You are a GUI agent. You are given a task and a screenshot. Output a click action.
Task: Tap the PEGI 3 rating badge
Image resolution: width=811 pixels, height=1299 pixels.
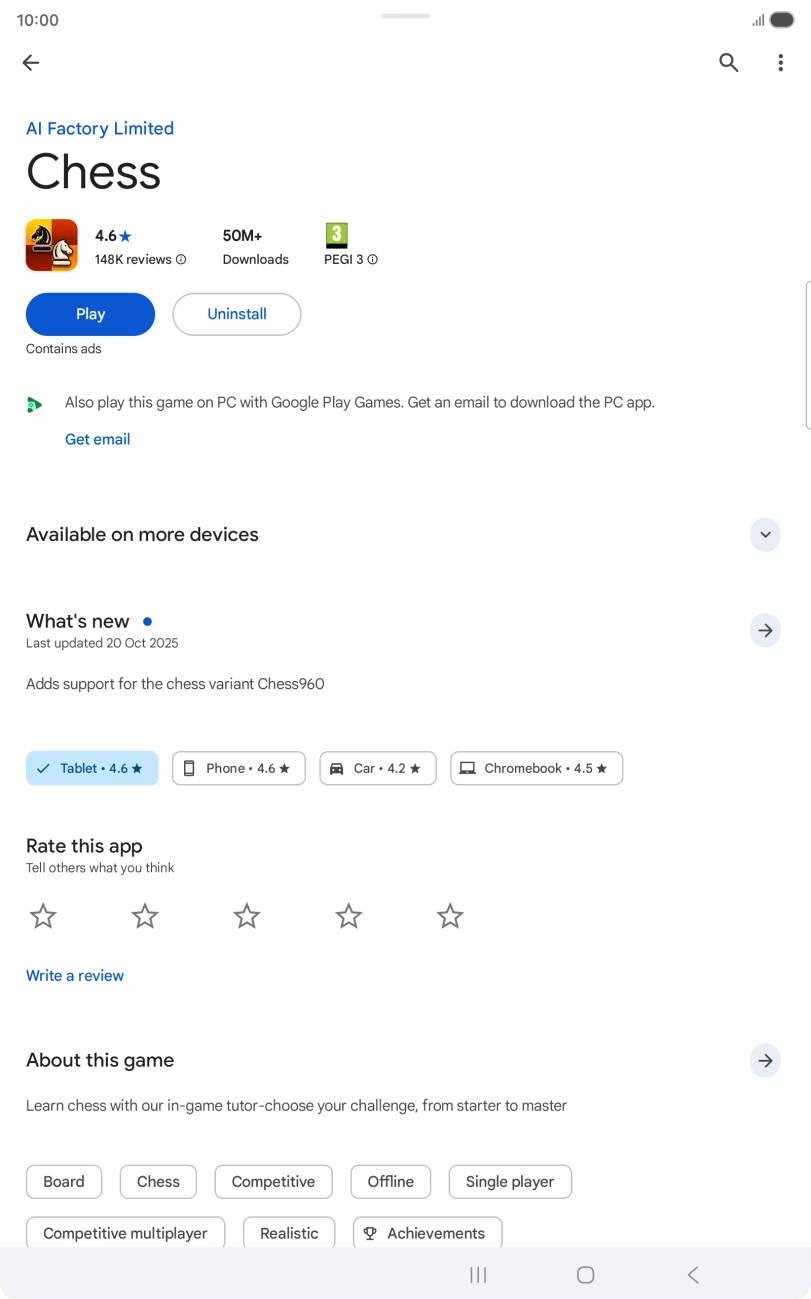(x=337, y=236)
